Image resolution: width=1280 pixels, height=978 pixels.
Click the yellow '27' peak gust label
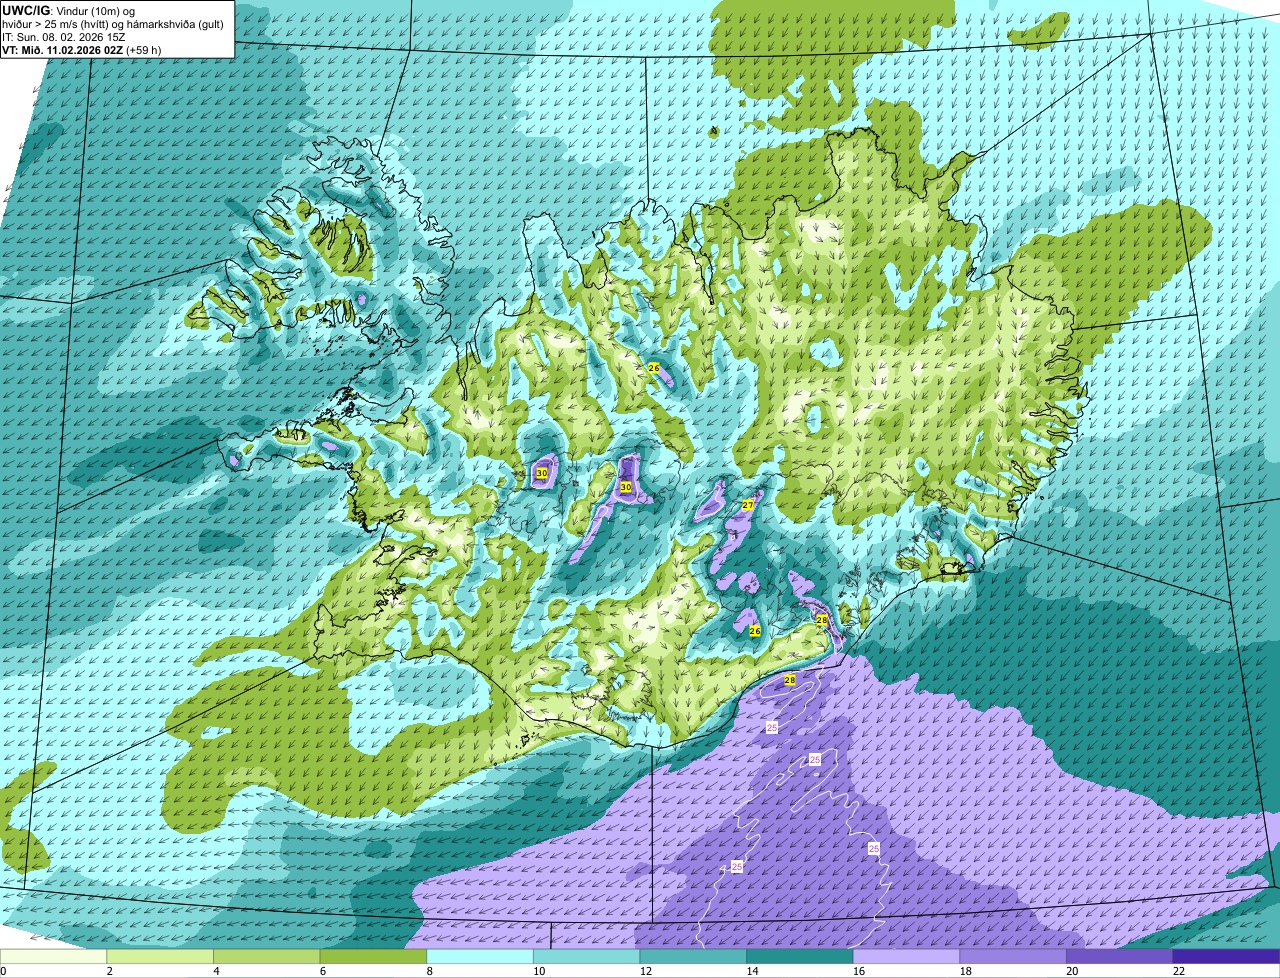click(747, 506)
